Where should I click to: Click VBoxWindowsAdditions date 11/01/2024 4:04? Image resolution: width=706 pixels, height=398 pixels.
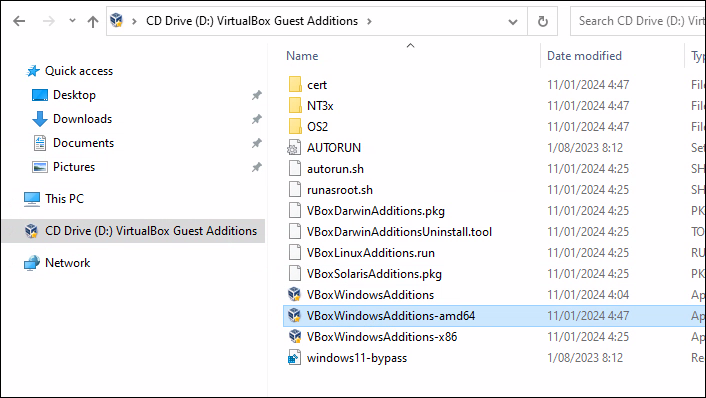click(x=588, y=295)
